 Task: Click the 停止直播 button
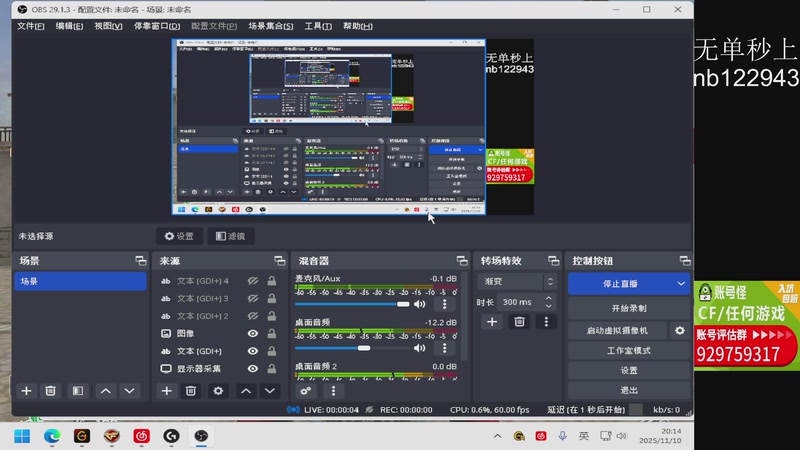point(620,284)
